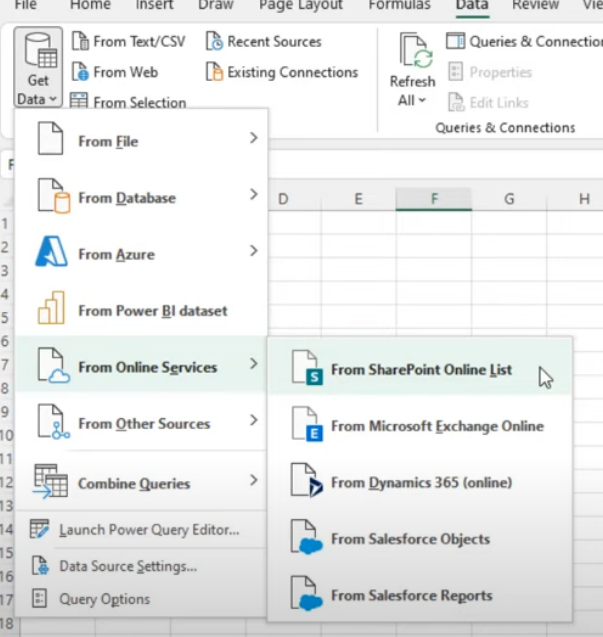This screenshot has width=603, height=637.
Task: Click the Salesforce Reports cloud icon
Action: [307, 594]
